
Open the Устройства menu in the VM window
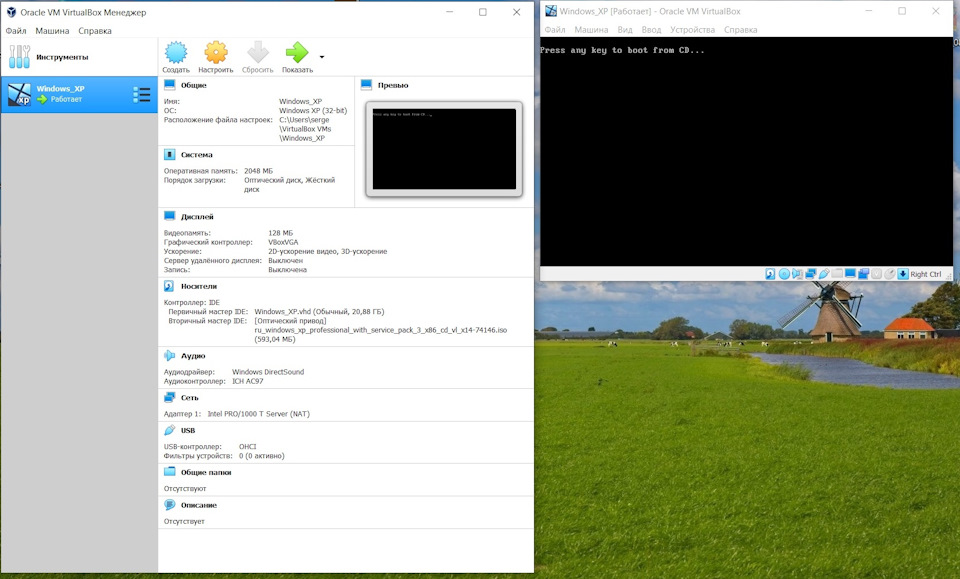(692, 29)
